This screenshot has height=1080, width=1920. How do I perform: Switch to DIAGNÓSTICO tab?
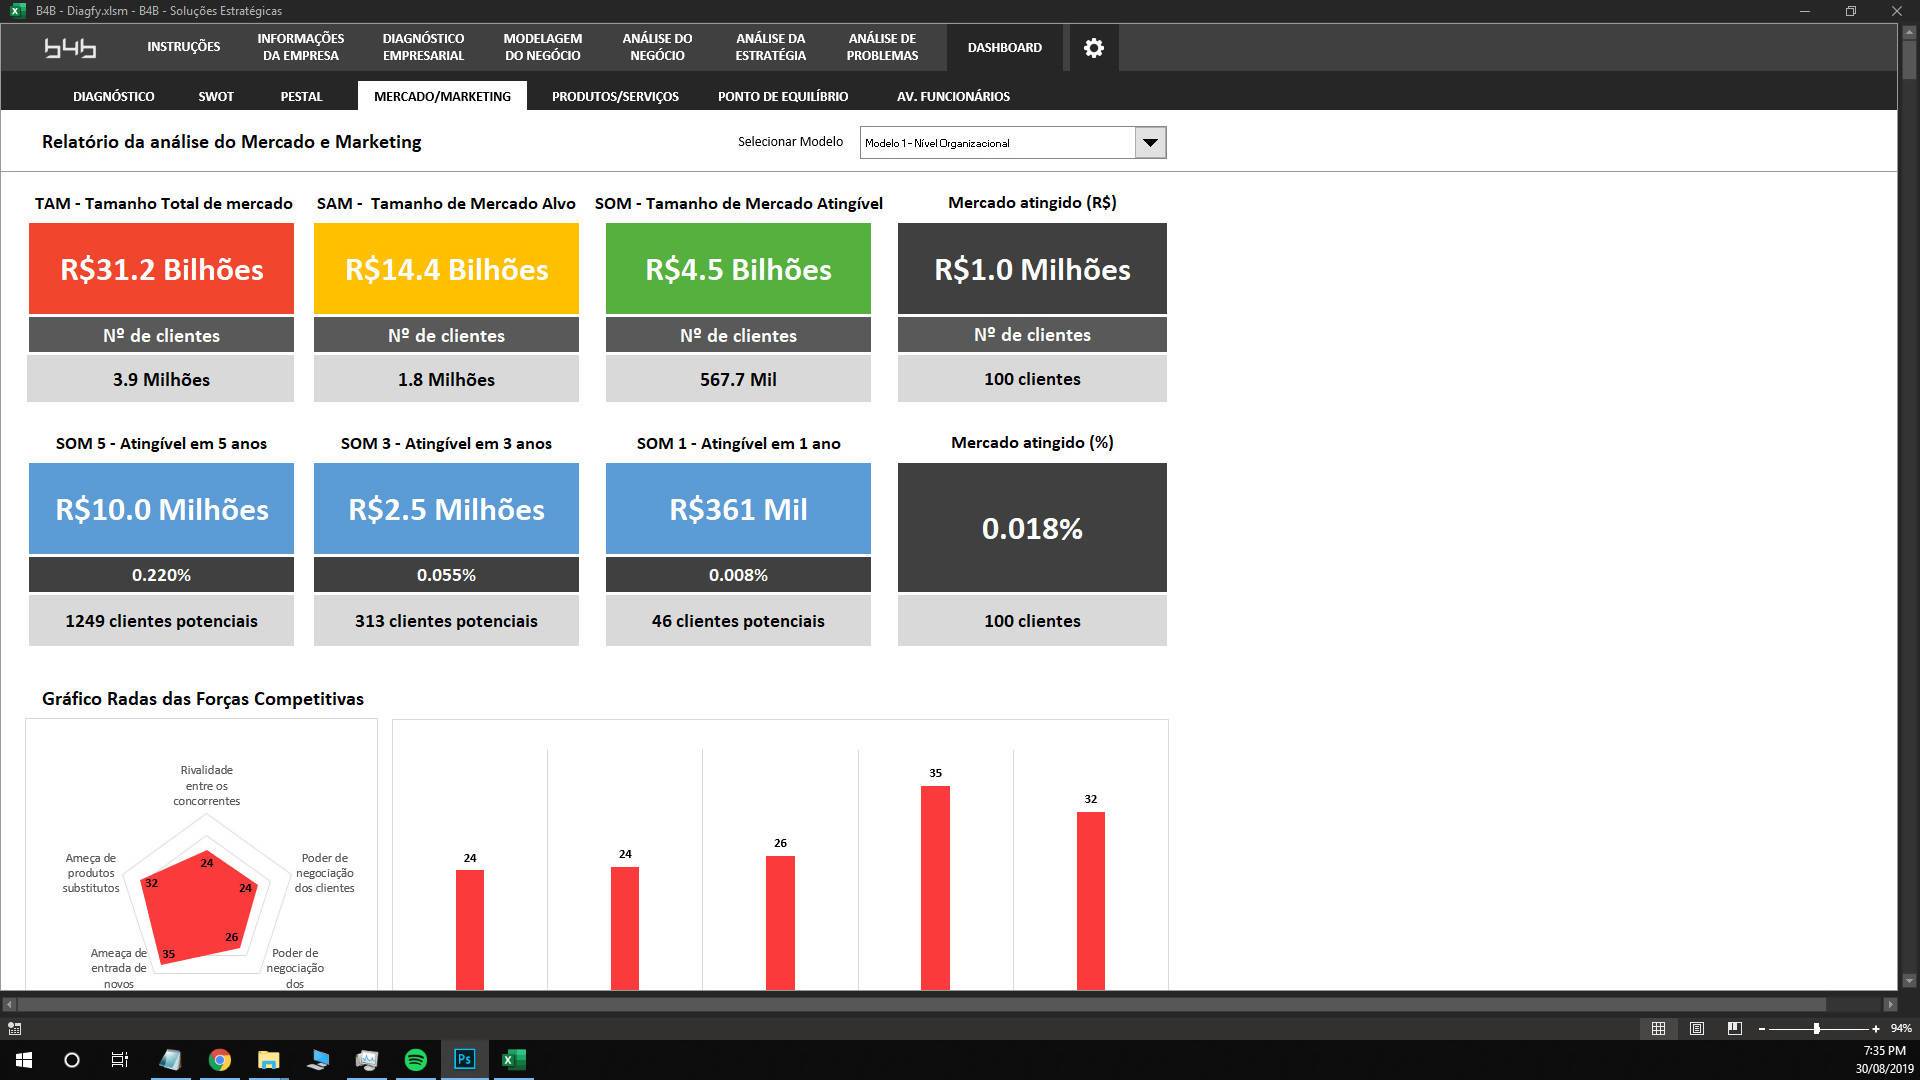pos(114,96)
